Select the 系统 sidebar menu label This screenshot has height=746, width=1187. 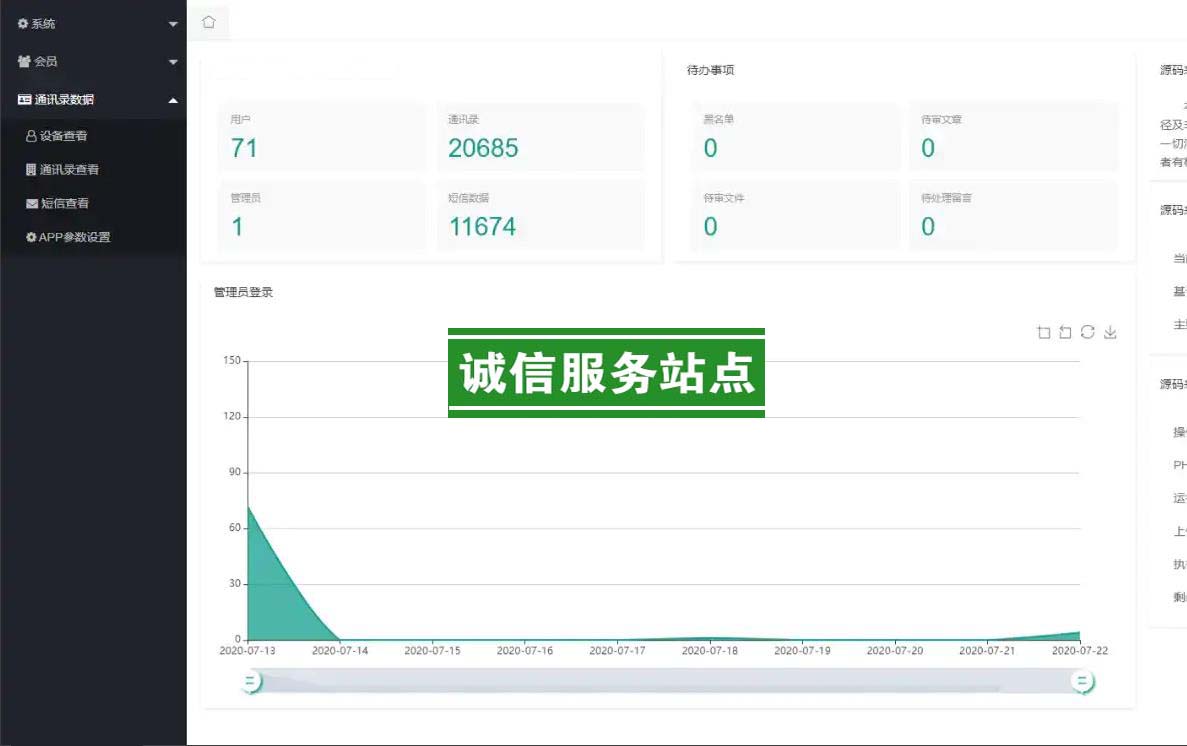pyautogui.click(x=43, y=24)
